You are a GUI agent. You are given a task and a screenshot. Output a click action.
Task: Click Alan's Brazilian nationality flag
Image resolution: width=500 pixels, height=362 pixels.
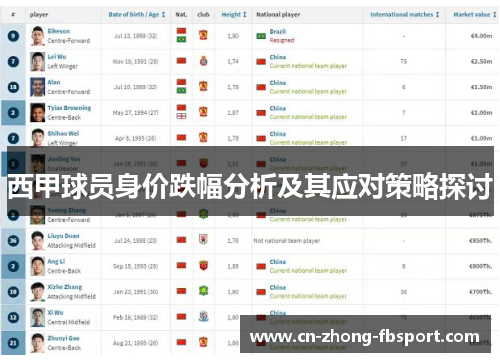[x=181, y=90]
